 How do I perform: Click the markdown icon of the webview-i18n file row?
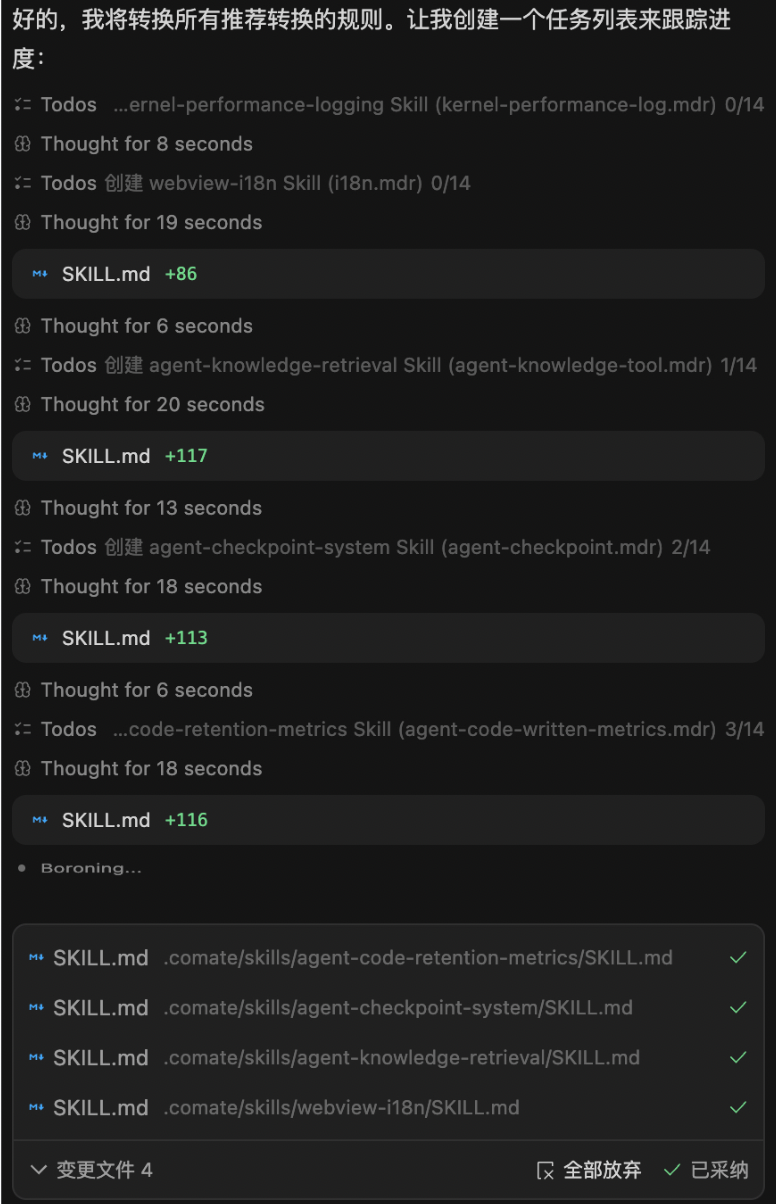point(36,1108)
